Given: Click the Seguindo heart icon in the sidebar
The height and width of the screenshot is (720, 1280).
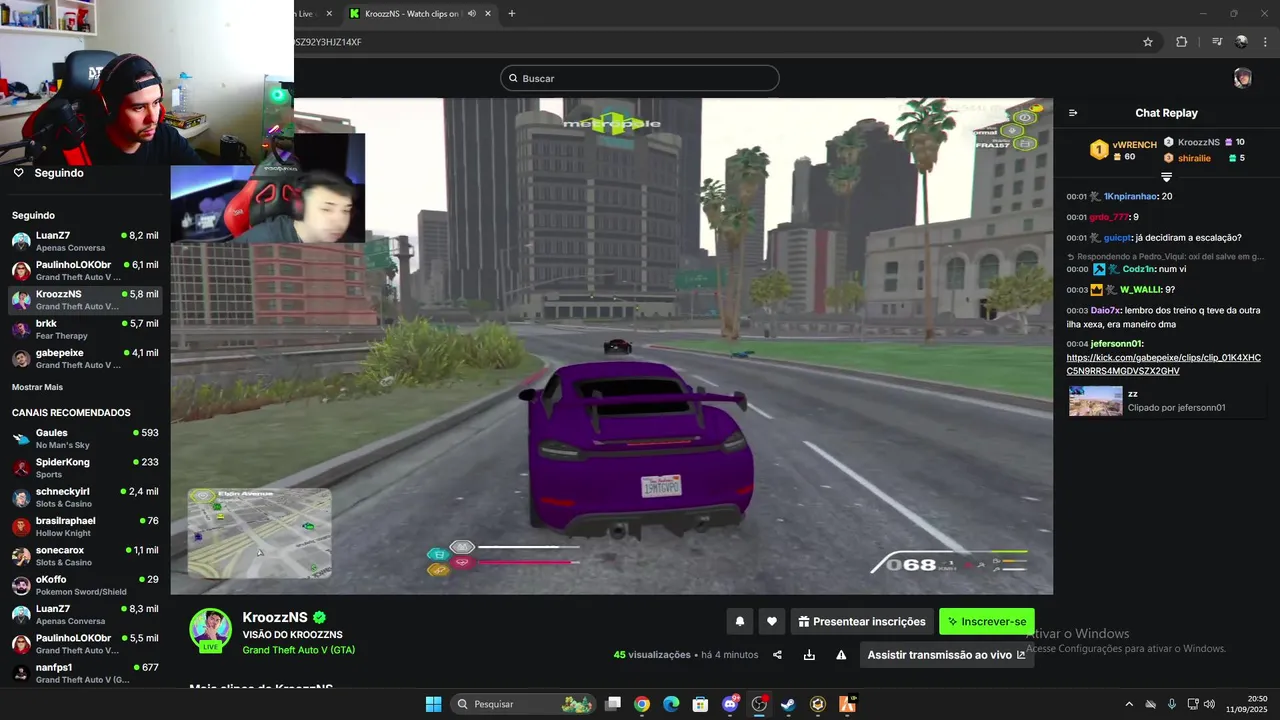Looking at the screenshot, I should pos(18,172).
